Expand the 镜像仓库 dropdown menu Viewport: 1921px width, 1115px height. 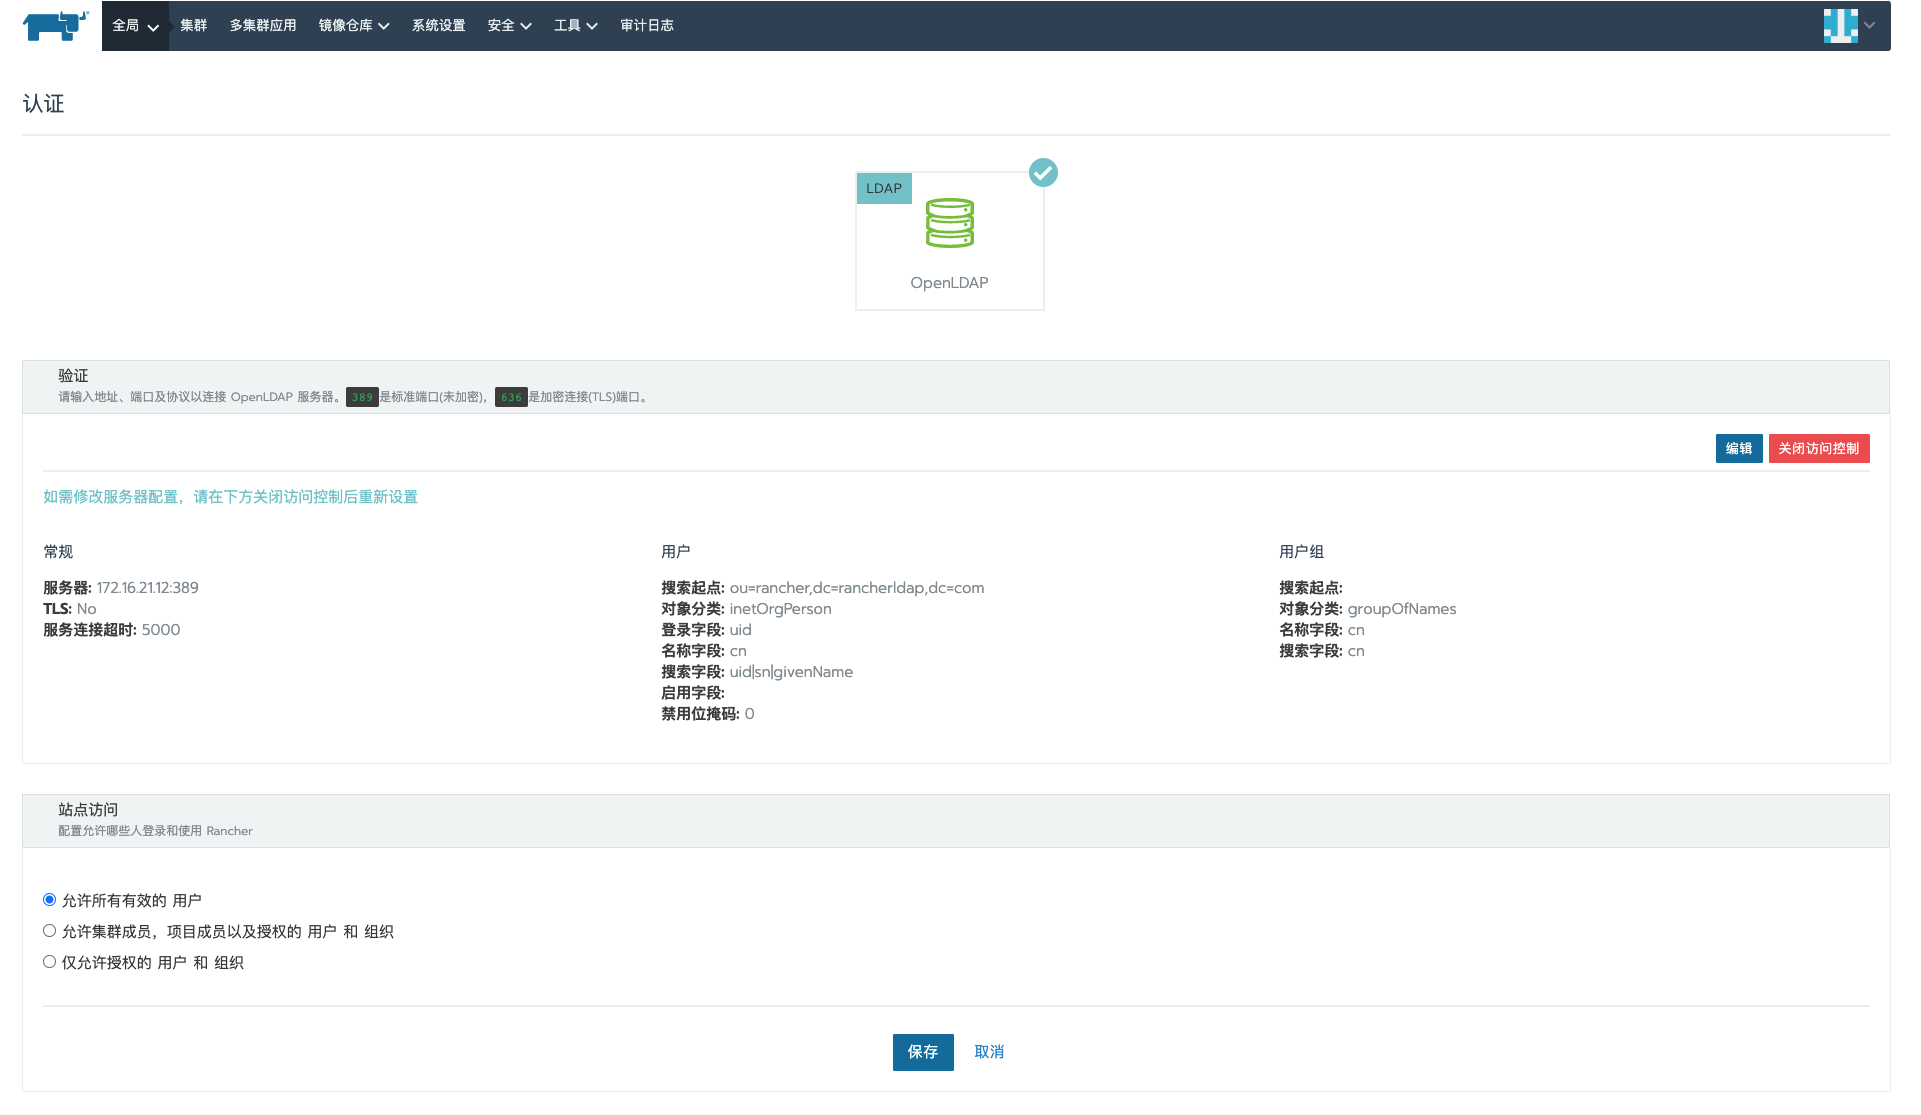[x=354, y=26]
